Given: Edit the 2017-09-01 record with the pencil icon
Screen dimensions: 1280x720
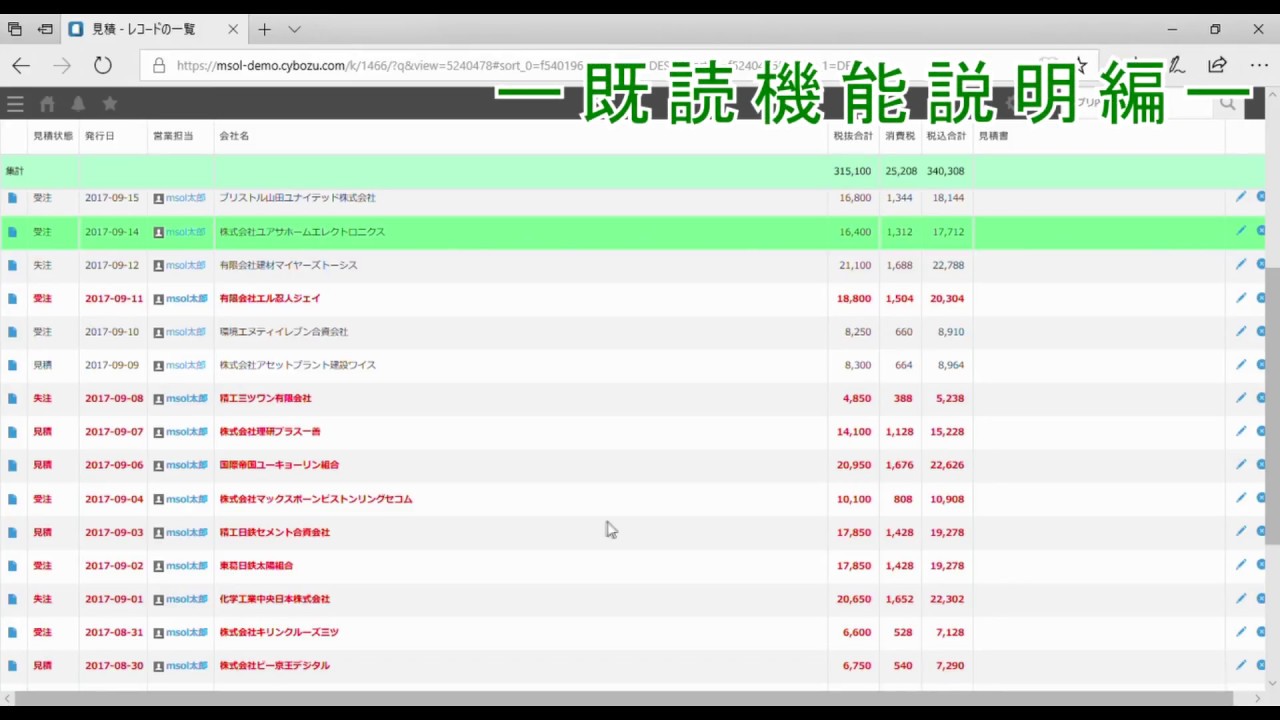Looking at the screenshot, I should [x=1241, y=598].
